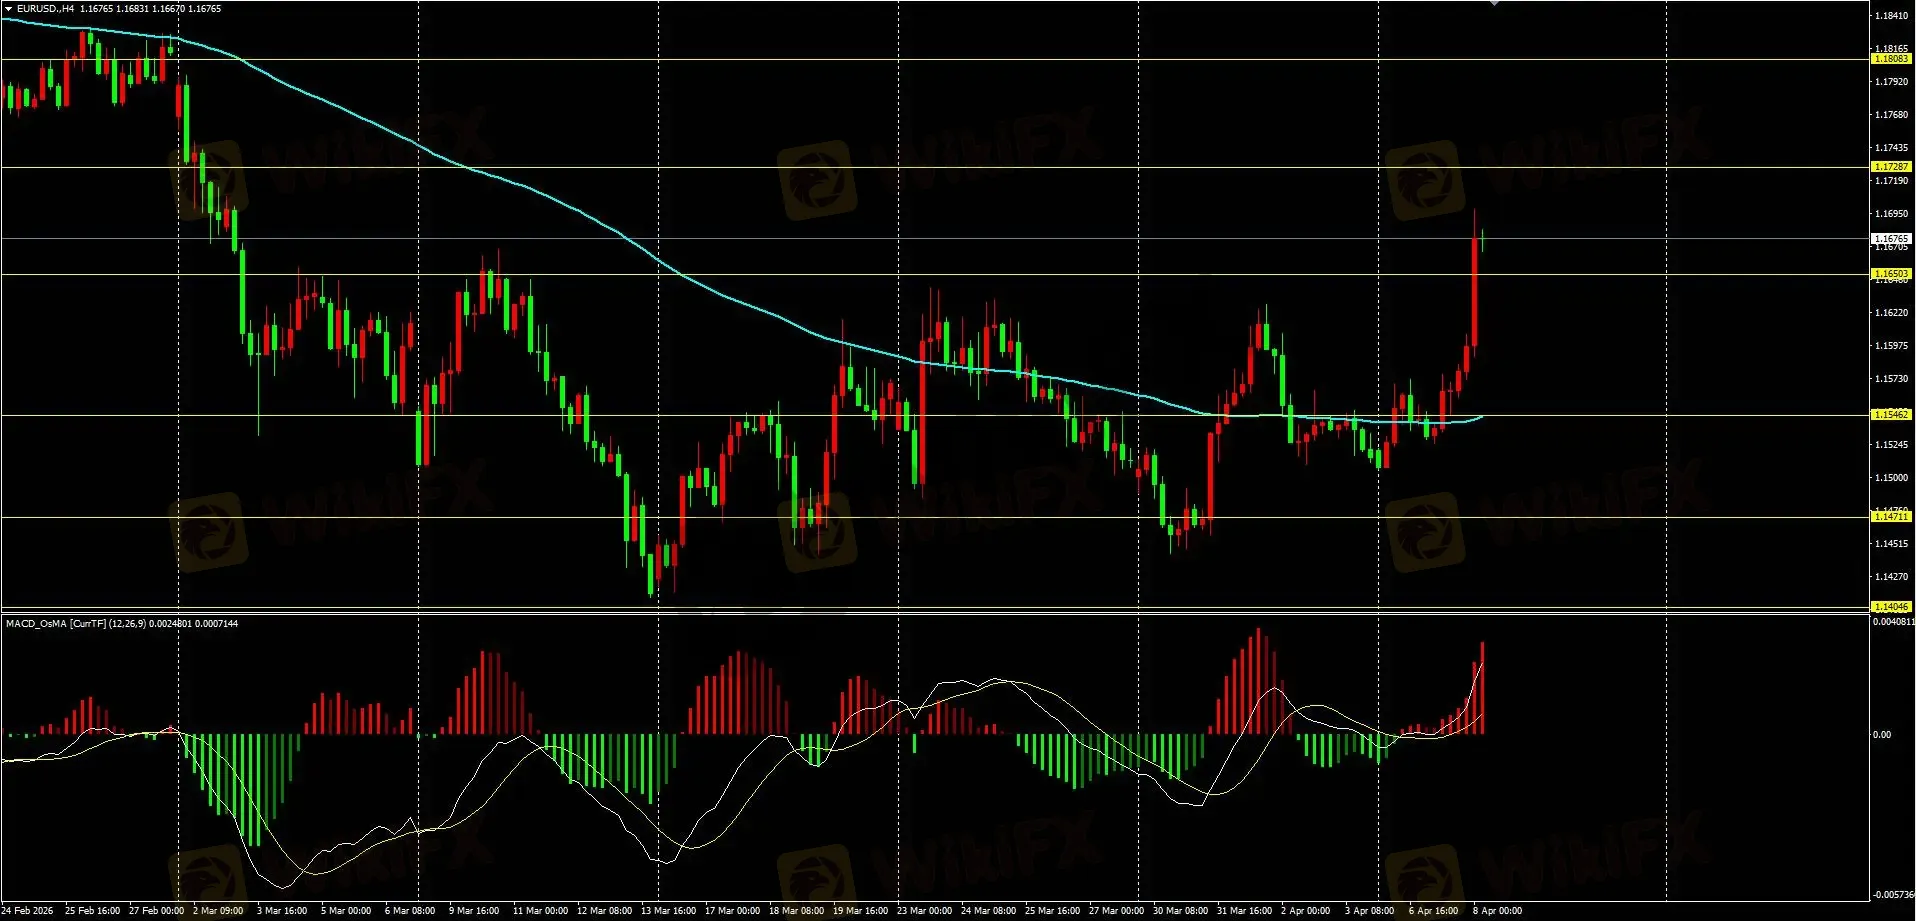Click the 1.18083 yellow price level tag

[1891, 59]
